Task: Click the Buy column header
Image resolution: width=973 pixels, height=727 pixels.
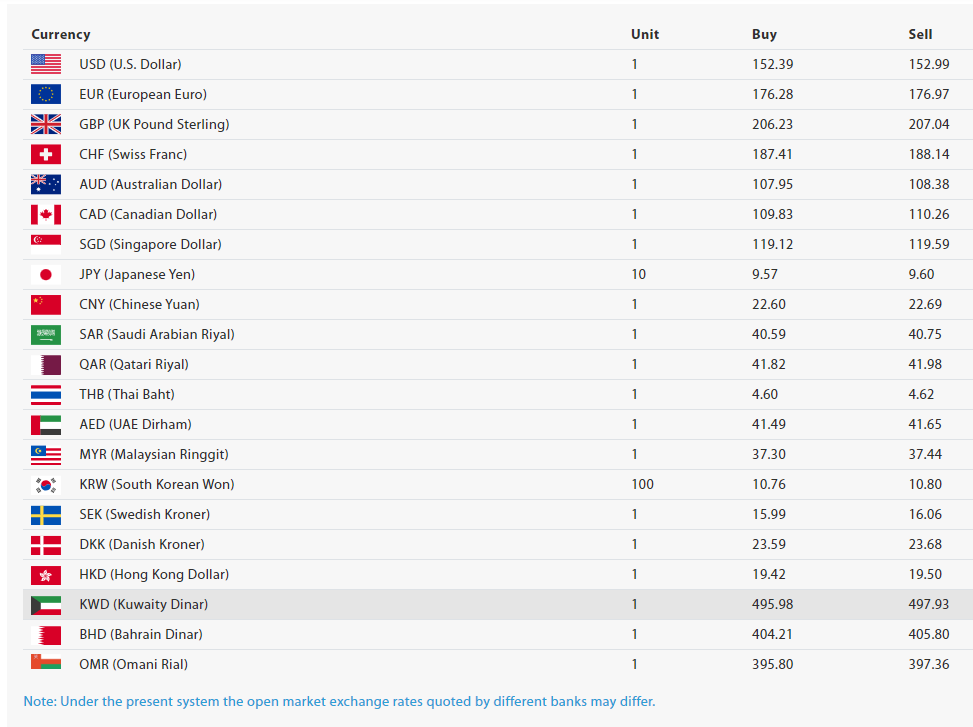Action: click(764, 35)
